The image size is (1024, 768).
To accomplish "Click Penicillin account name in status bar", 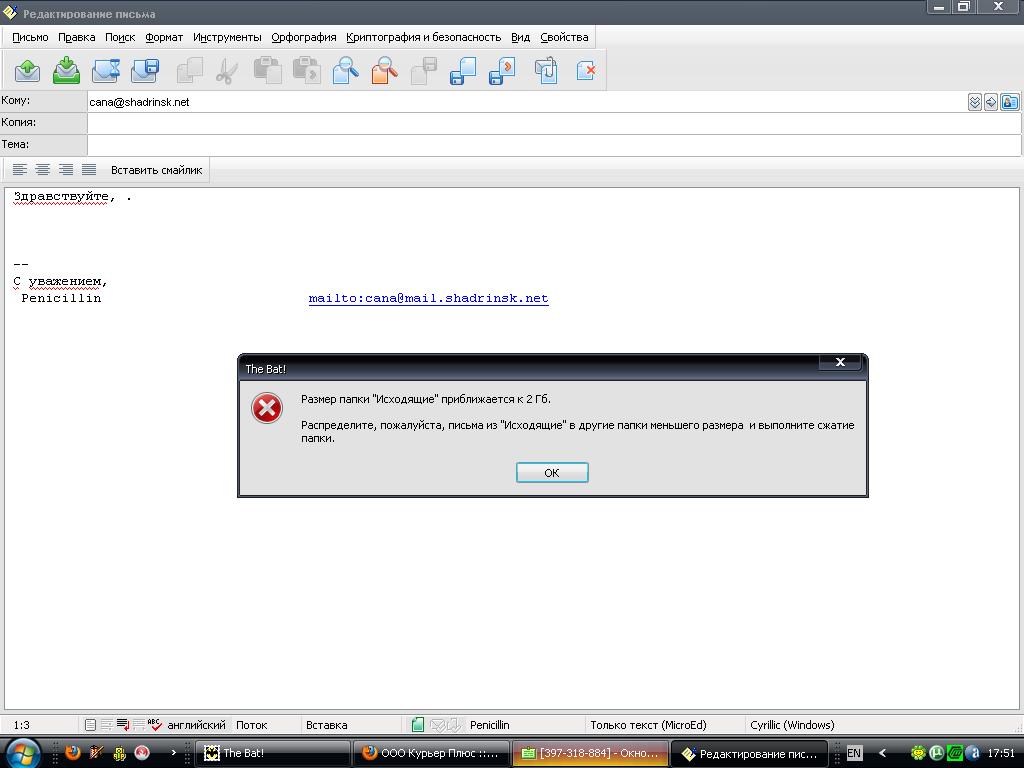I will click(490, 725).
